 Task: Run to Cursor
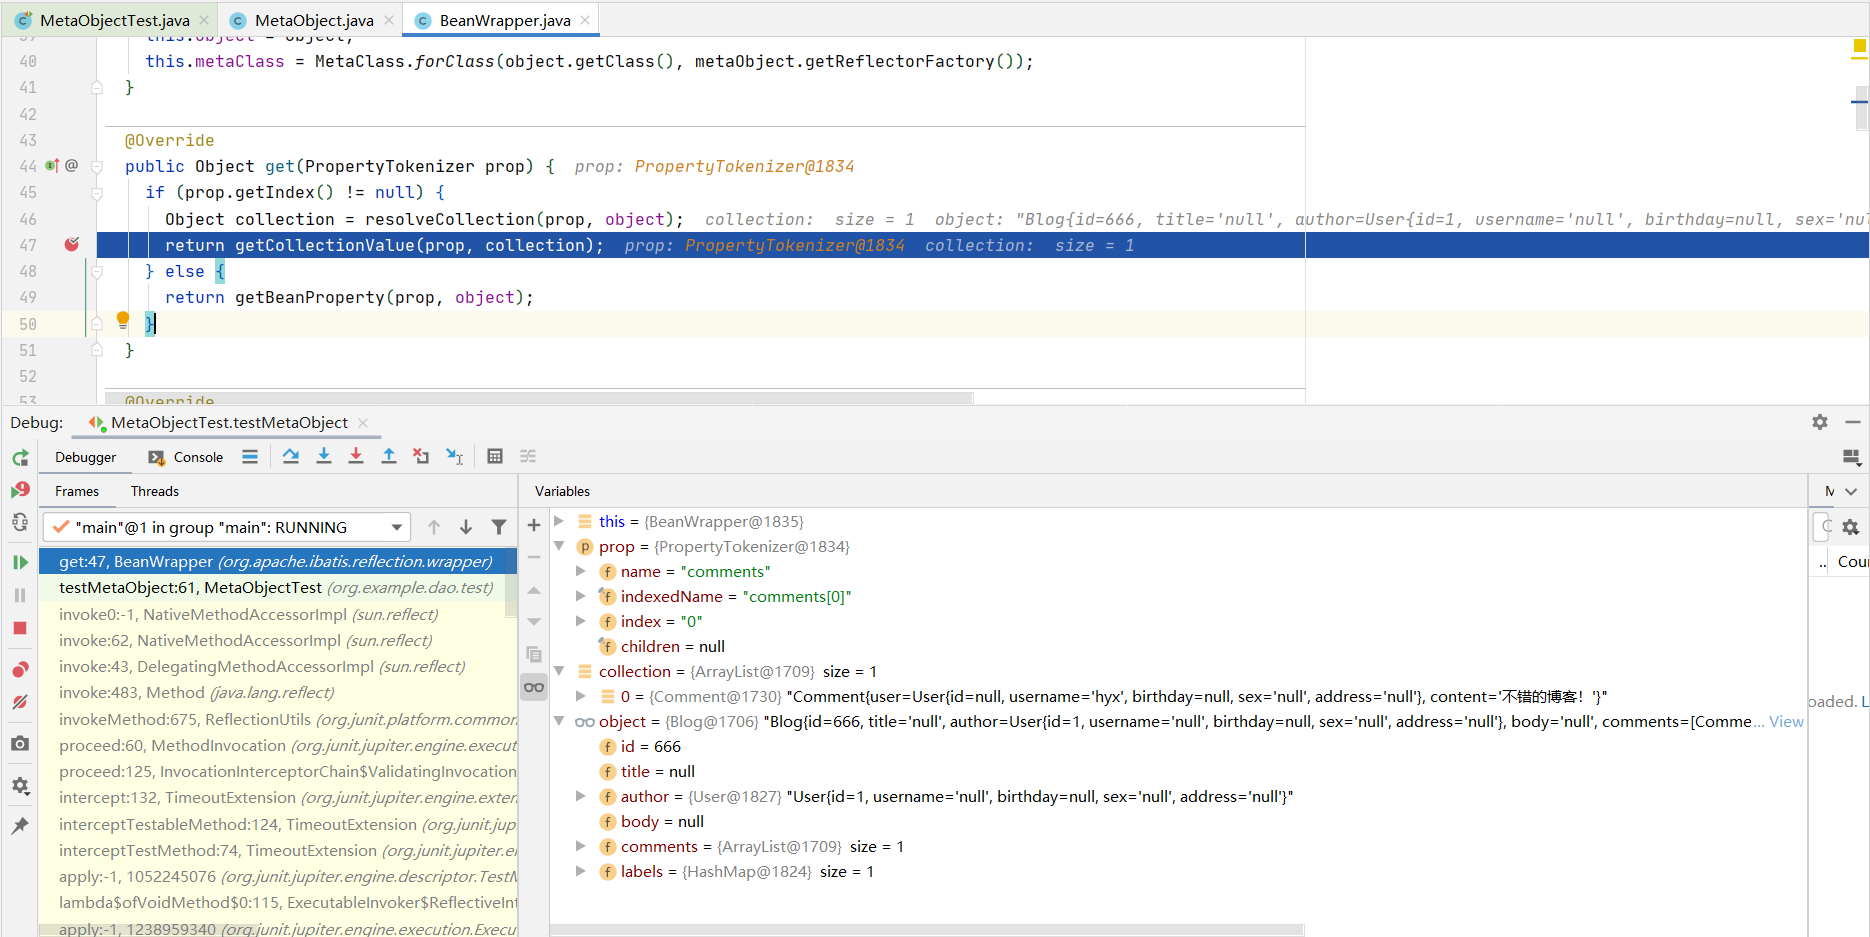coord(454,456)
